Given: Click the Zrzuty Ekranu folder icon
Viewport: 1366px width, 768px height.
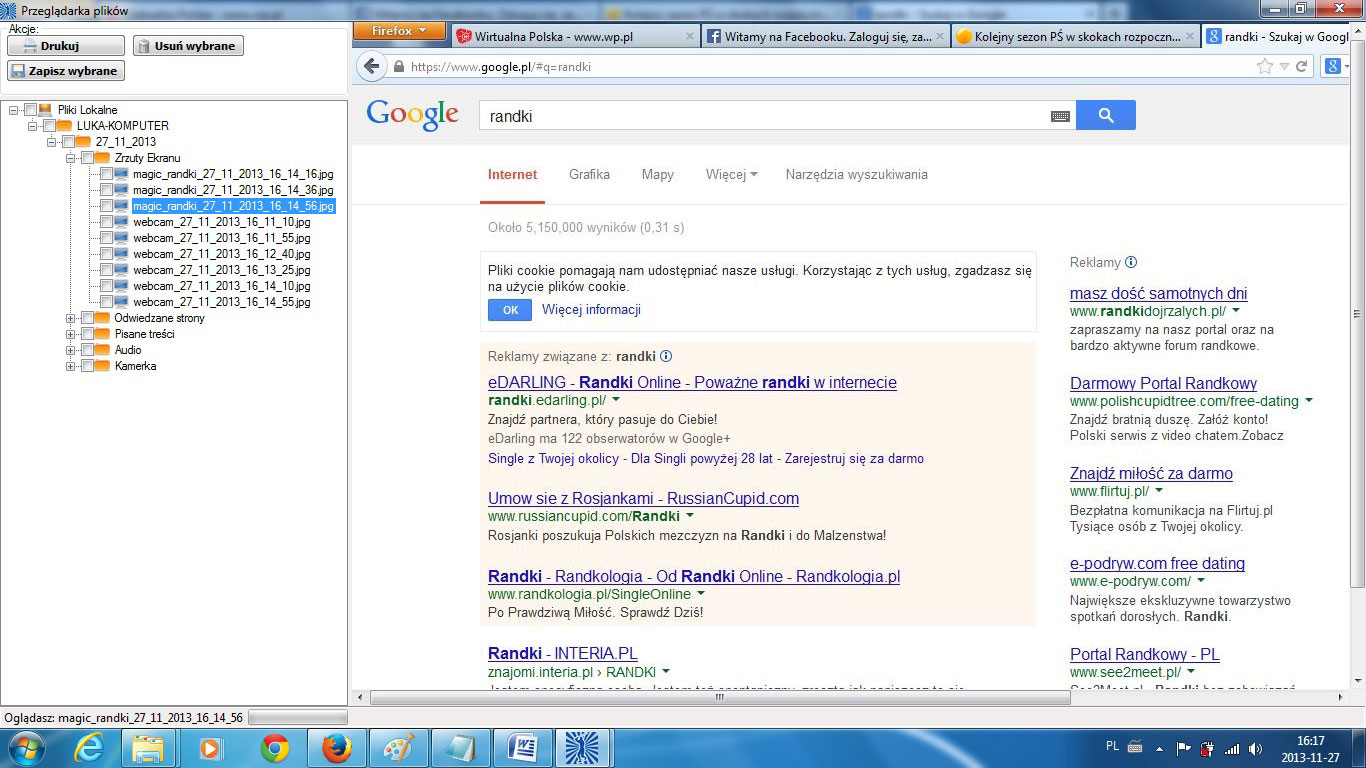Looking at the screenshot, I should (x=102, y=158).
